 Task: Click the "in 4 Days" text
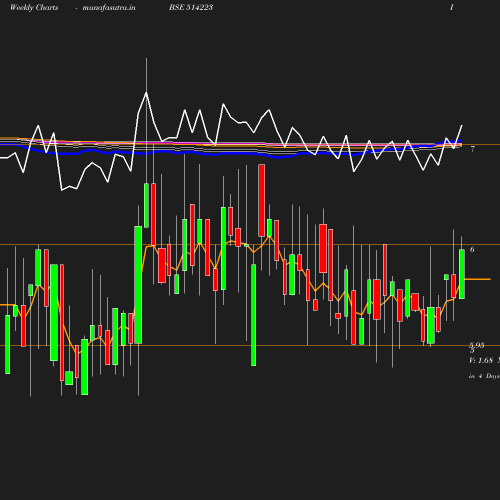pos(484,376)
